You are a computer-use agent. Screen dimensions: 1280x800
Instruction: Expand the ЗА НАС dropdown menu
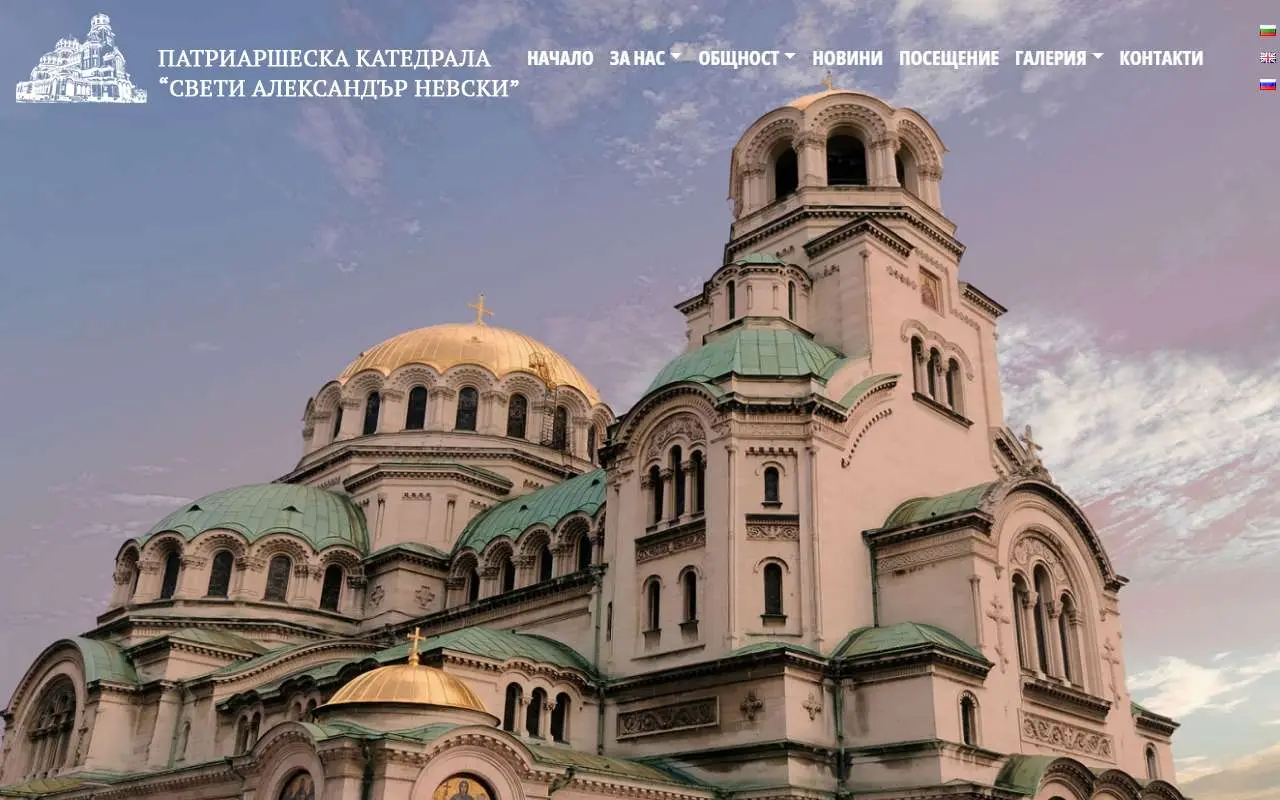pos(645,58)
